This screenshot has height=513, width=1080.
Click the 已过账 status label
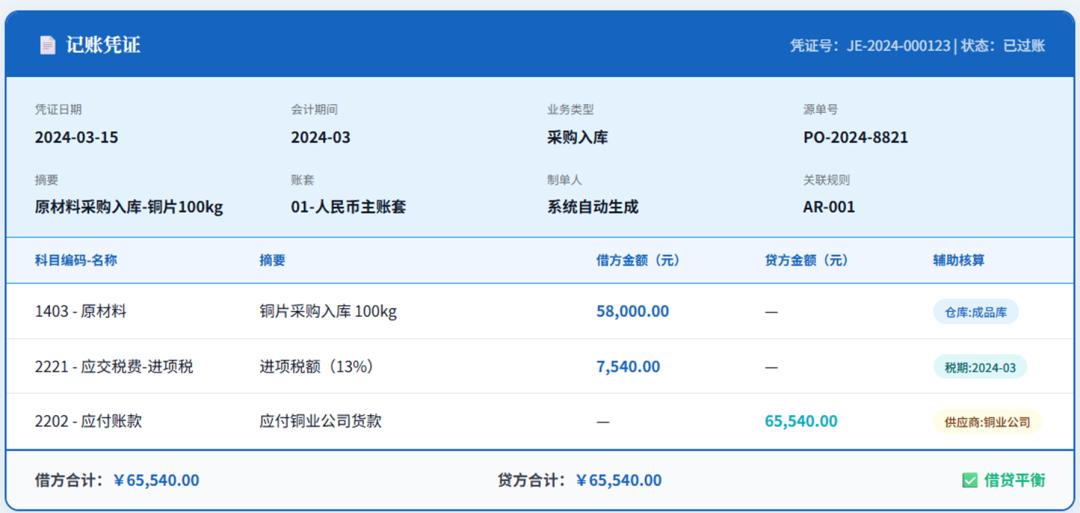point(1024,46)
